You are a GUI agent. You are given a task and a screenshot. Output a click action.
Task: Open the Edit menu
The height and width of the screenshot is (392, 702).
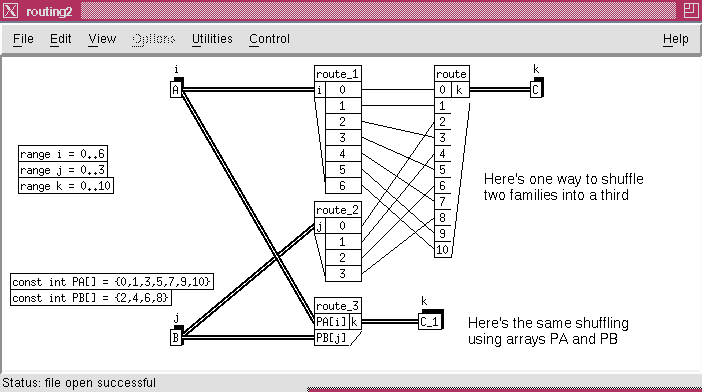(60, 39)
